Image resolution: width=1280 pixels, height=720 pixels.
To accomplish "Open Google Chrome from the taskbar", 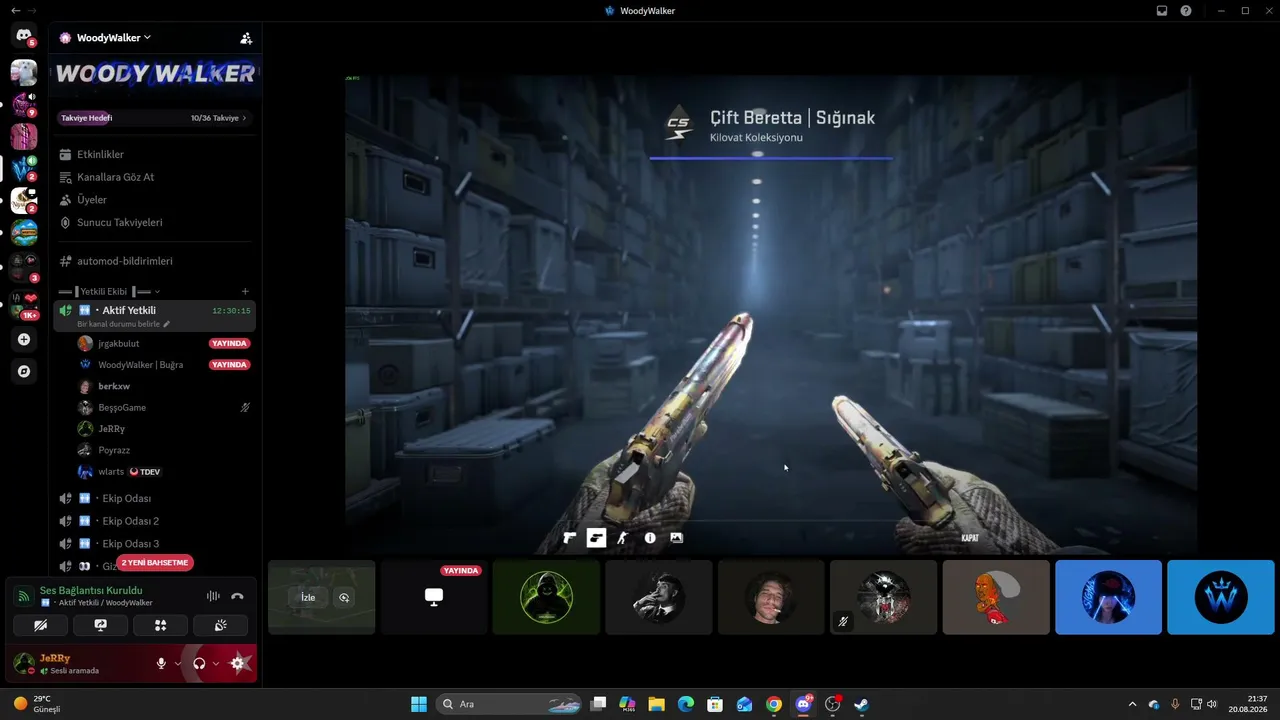I will [x=774, y=704].
